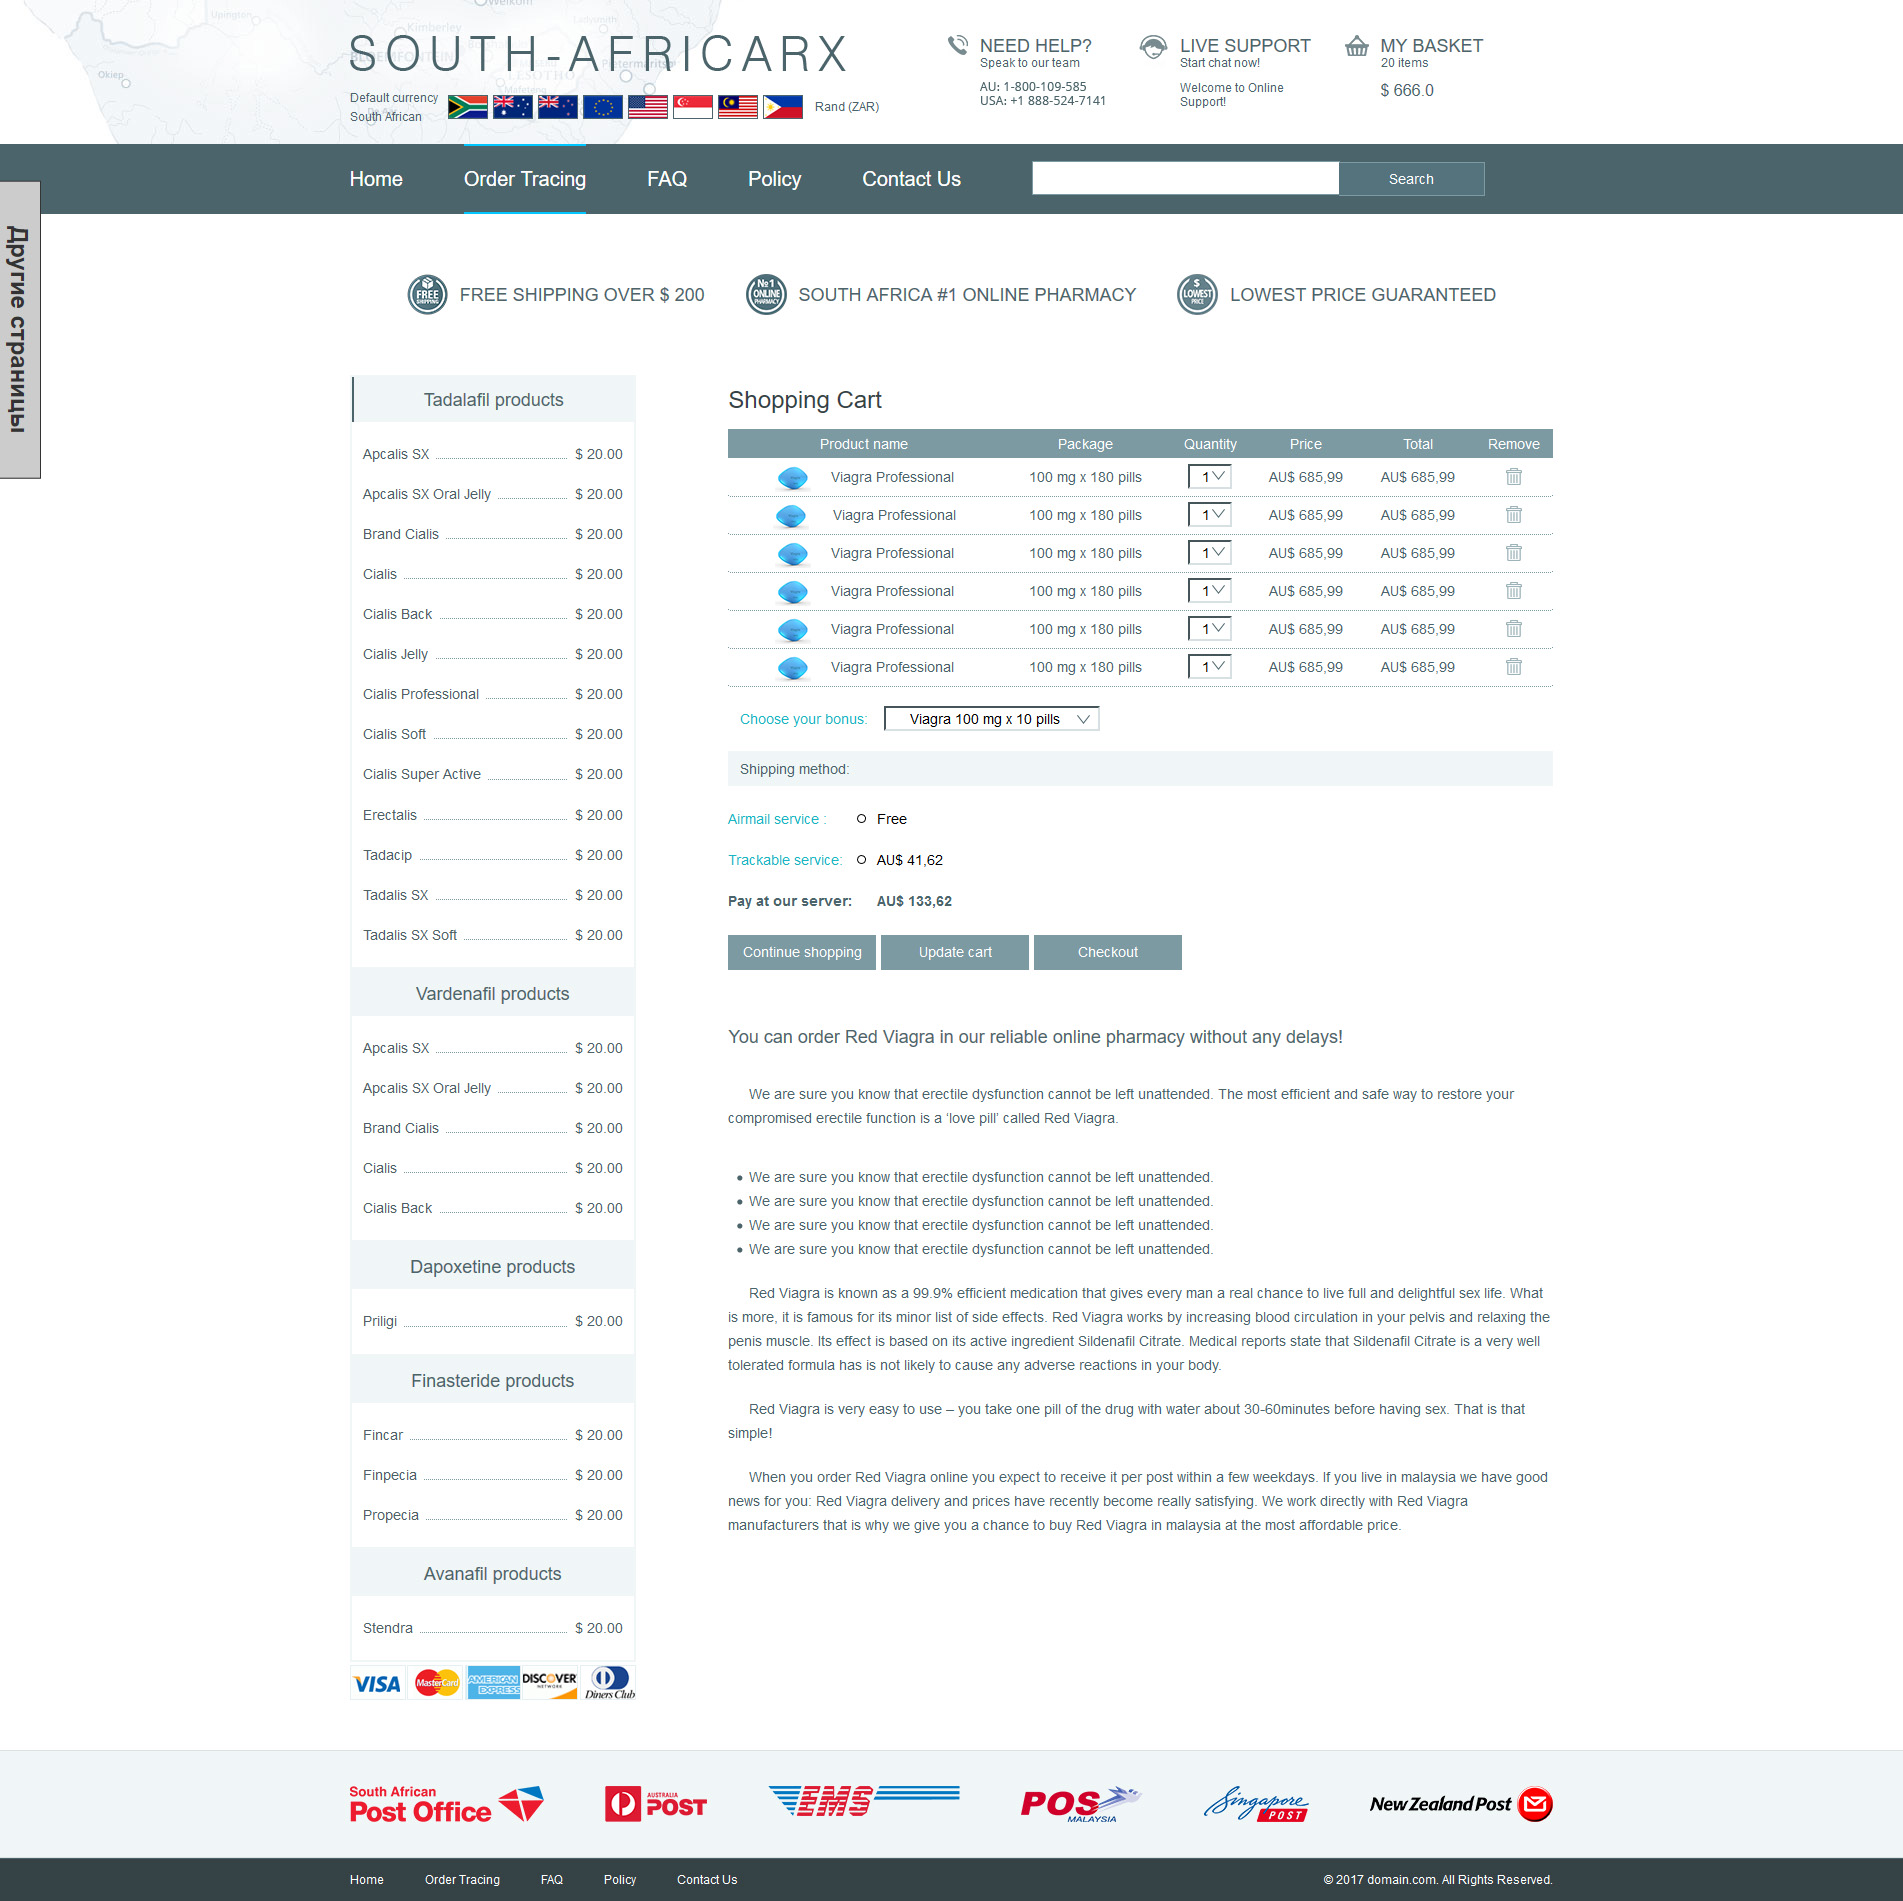Open the Vardenafil products category

(493, 994)
